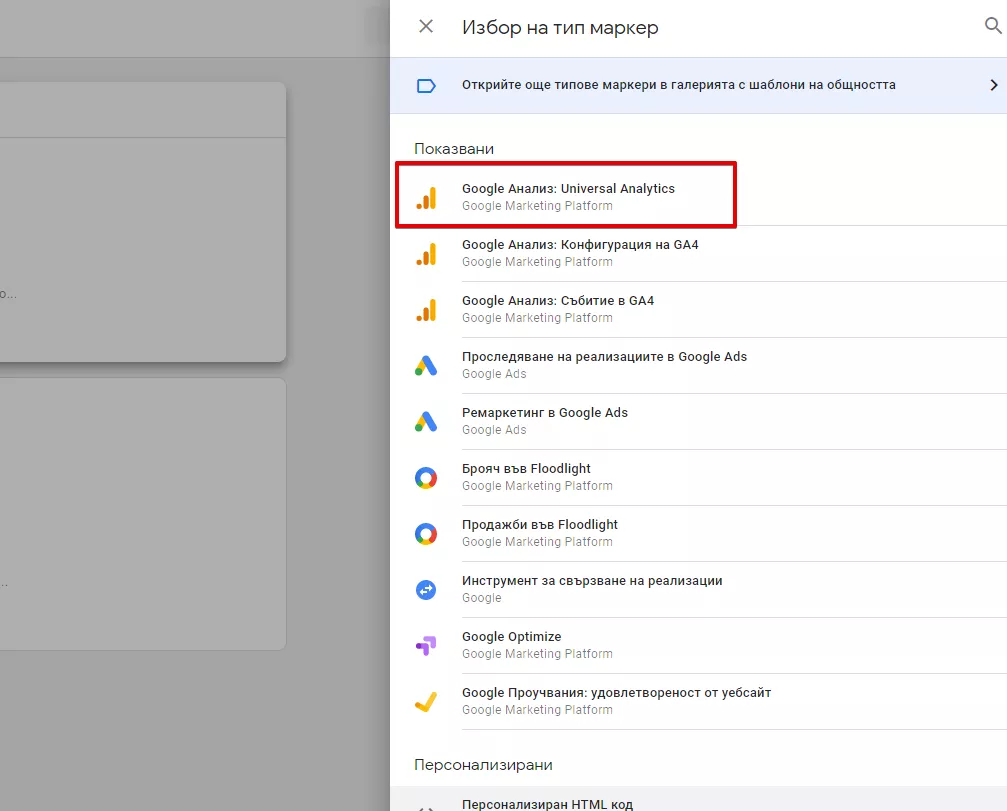1007x811 pixels.
Task: Click Google subtitle under conversion linker
Action: coord(482,598)
